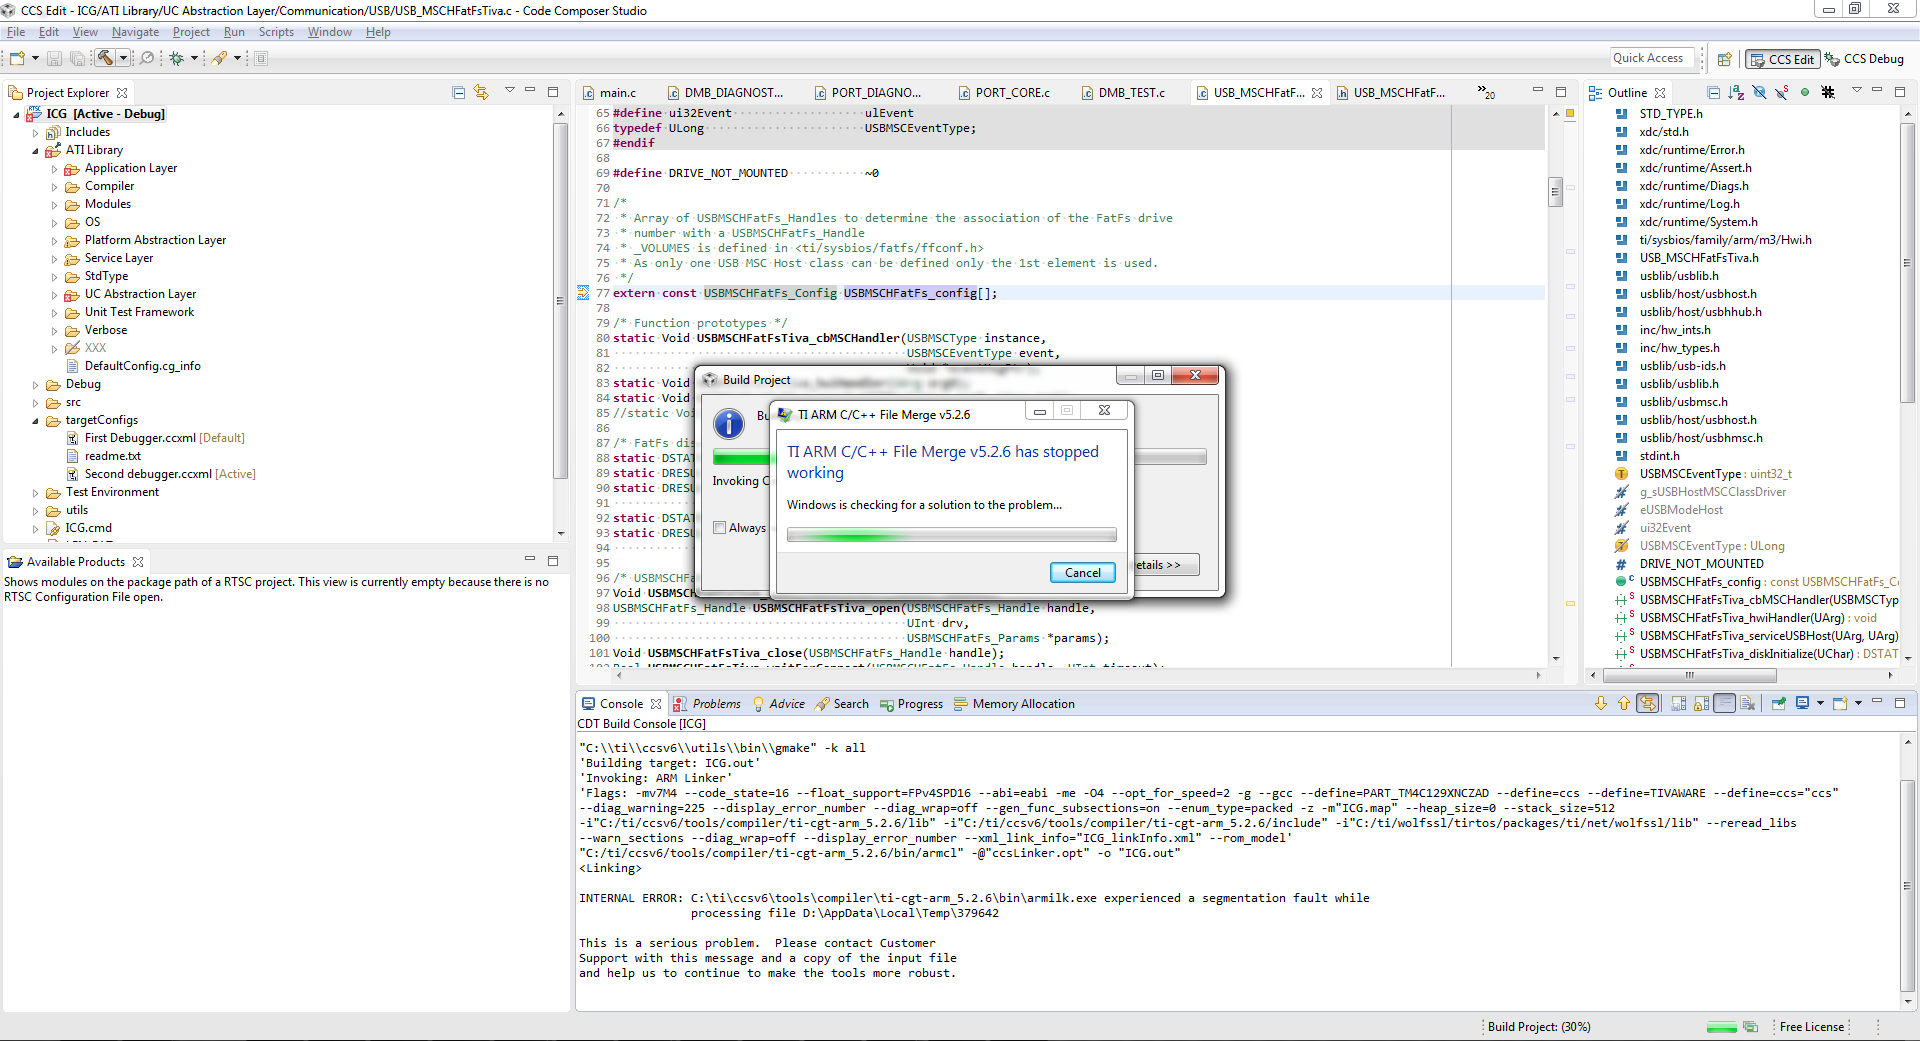Show hidden editor tabs list chevron
Image resolution: width=1920 pixels, height=1041 pixels.
tap(1486, 92)
